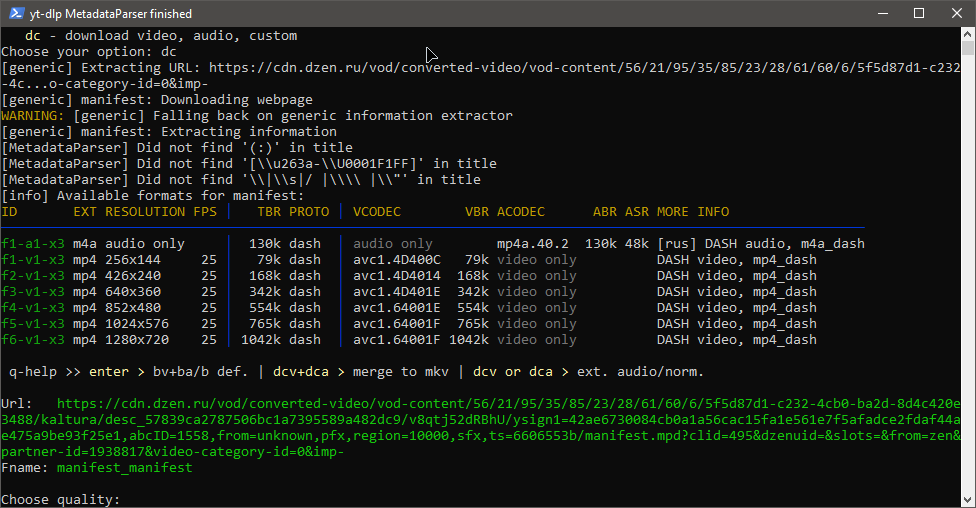Click the format ID f1-v1-x3

point(33,260)
